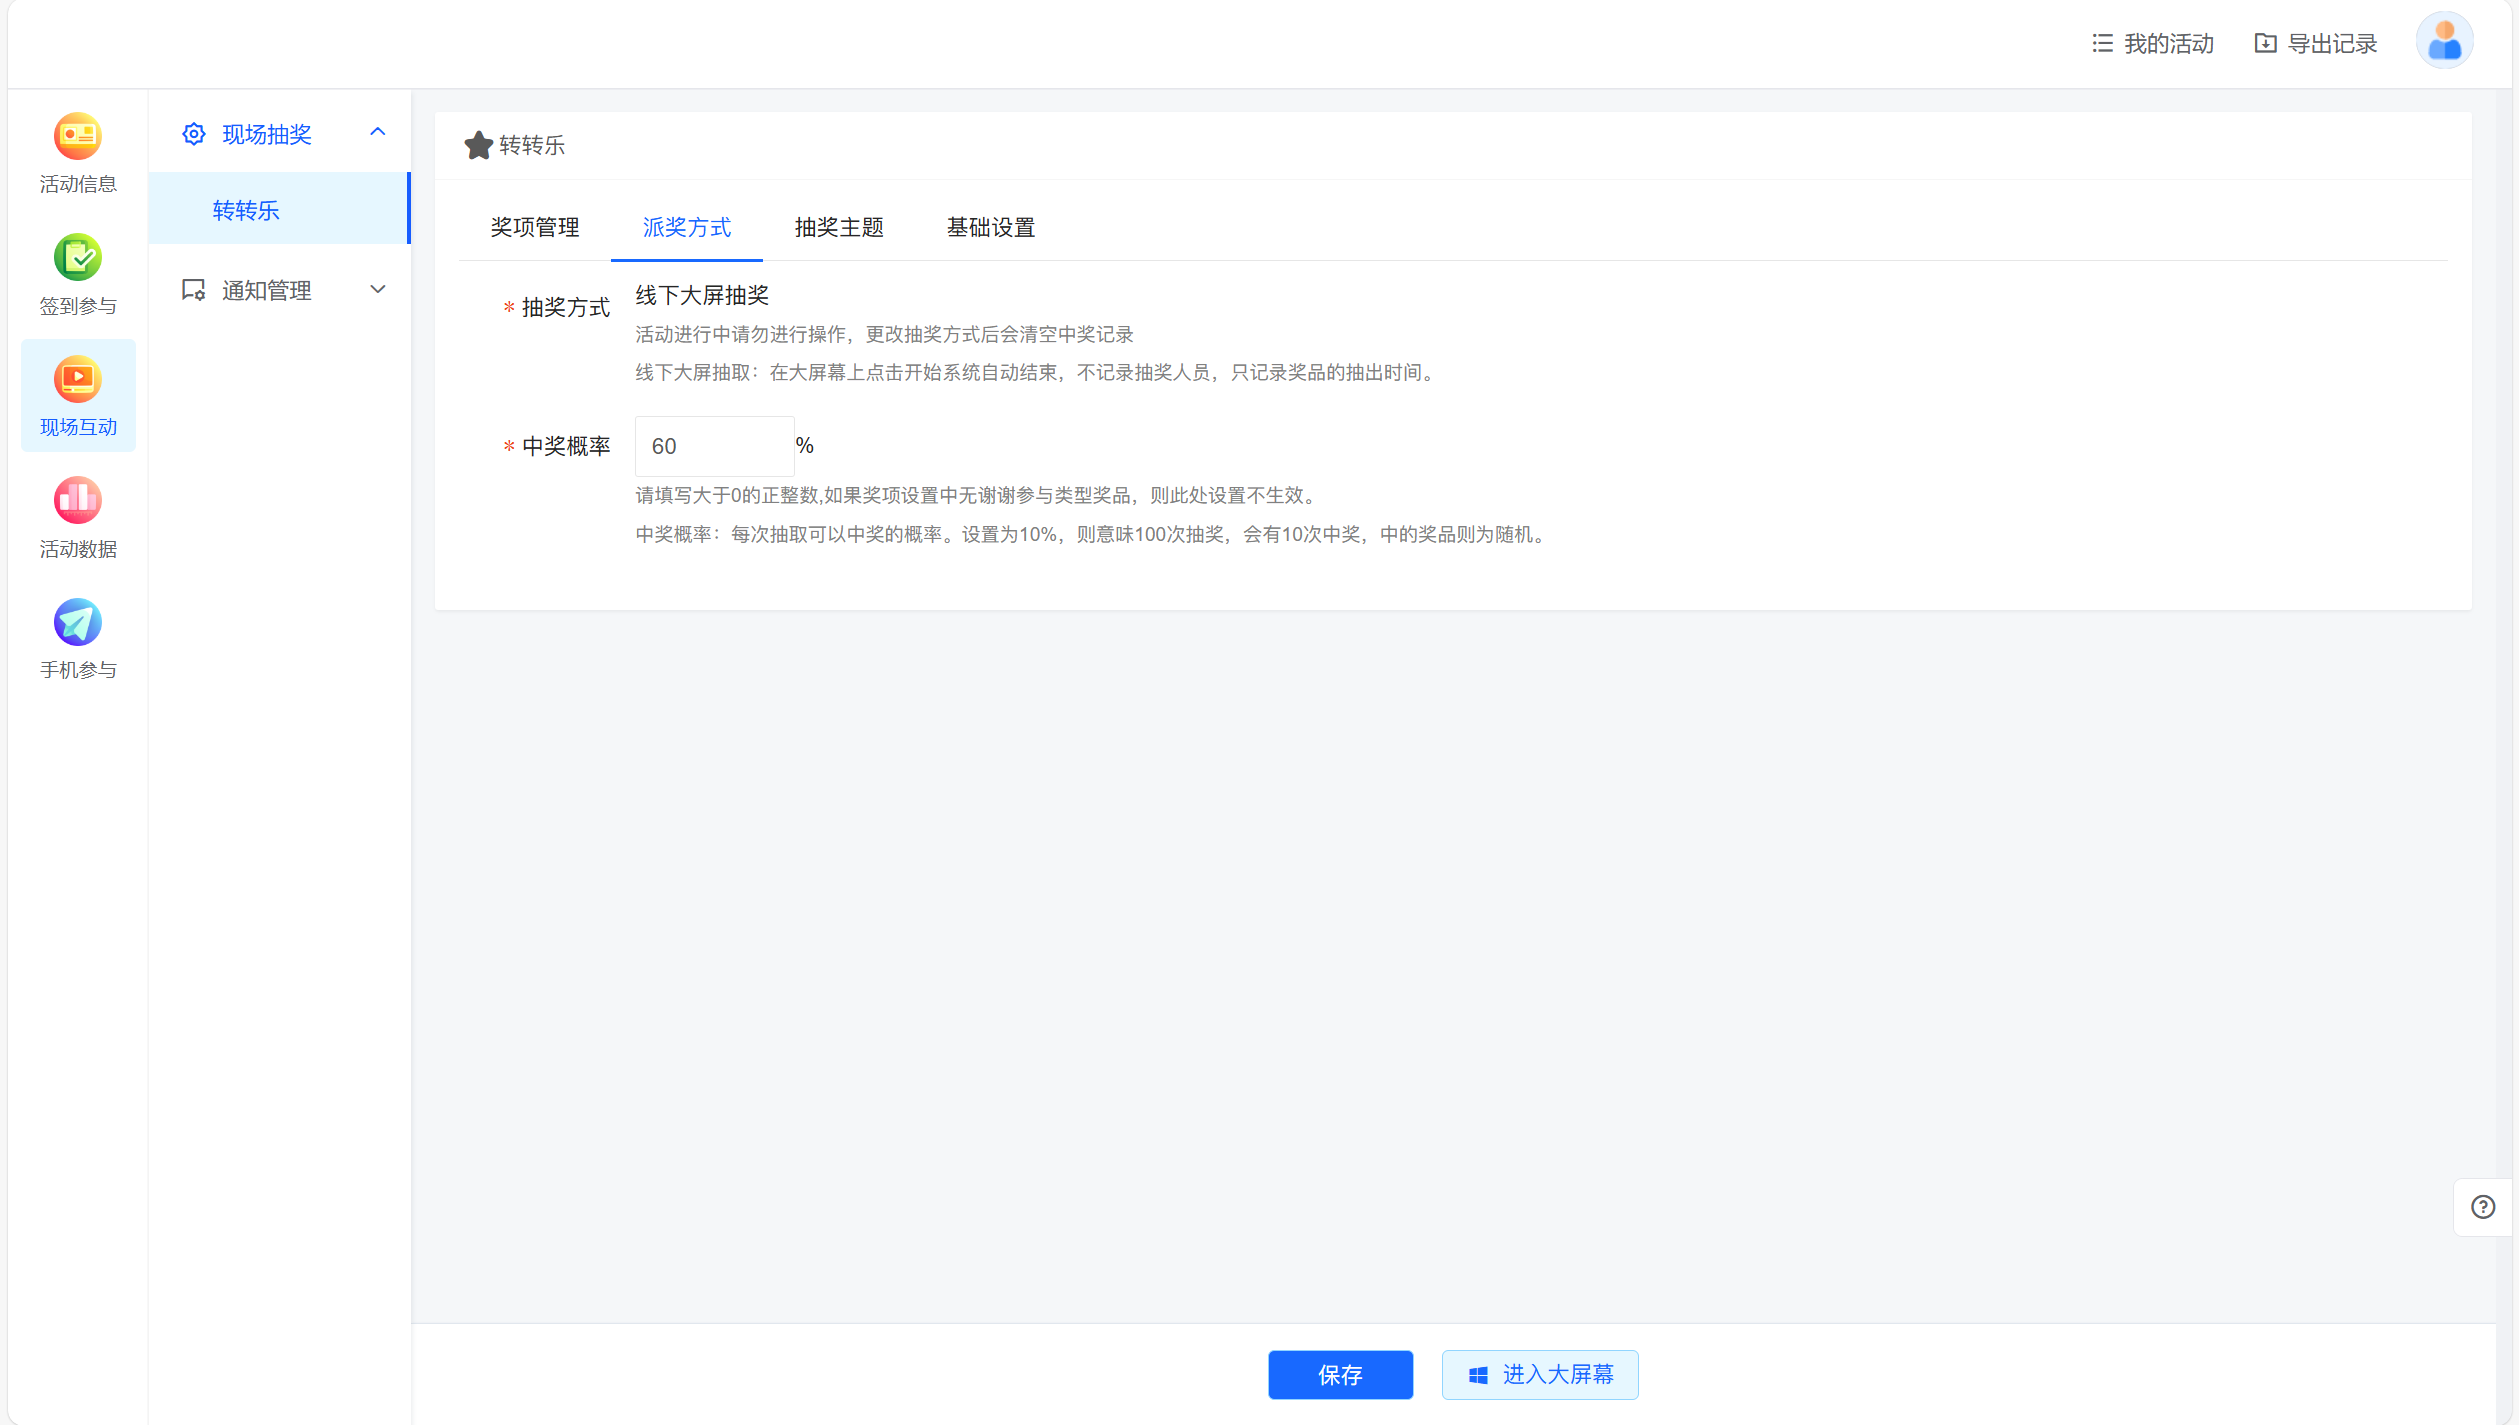The image size is (2519, 1425).
Task: Click the 进入大屏幕 button
Action: click(x=1540, y=1375)
